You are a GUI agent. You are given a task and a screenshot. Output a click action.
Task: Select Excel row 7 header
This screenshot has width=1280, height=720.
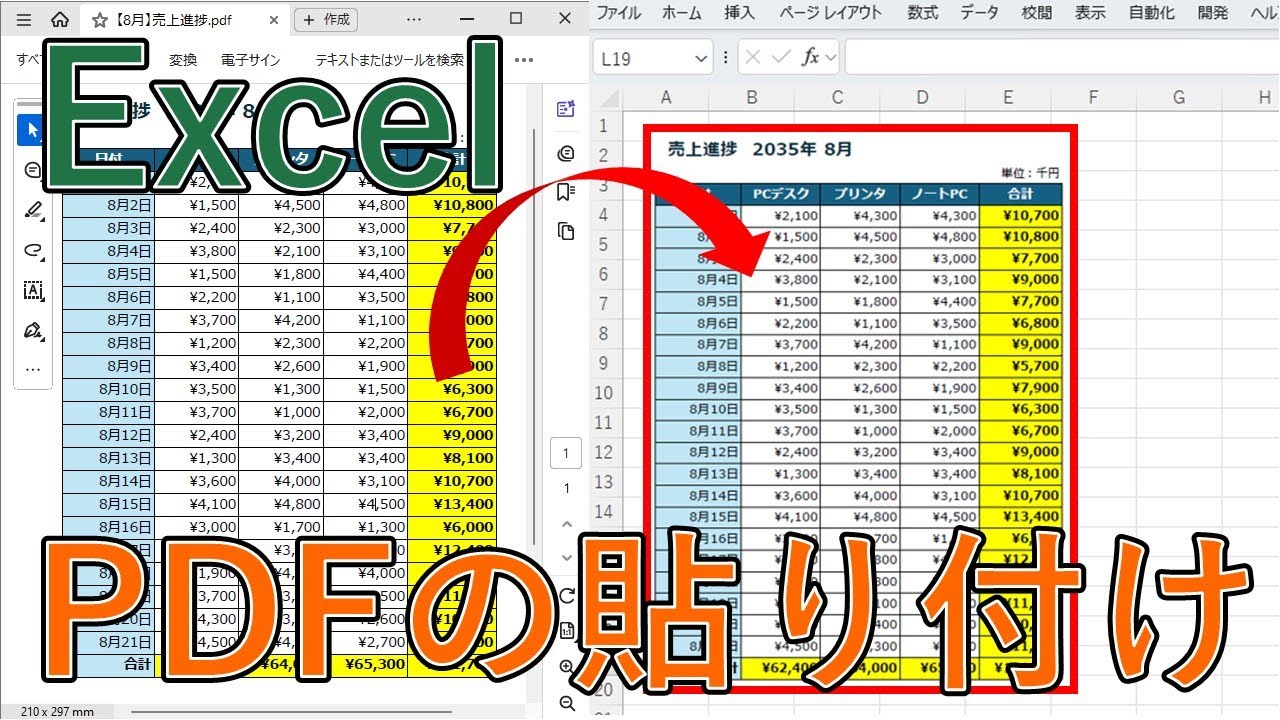(x=603, y=304)
